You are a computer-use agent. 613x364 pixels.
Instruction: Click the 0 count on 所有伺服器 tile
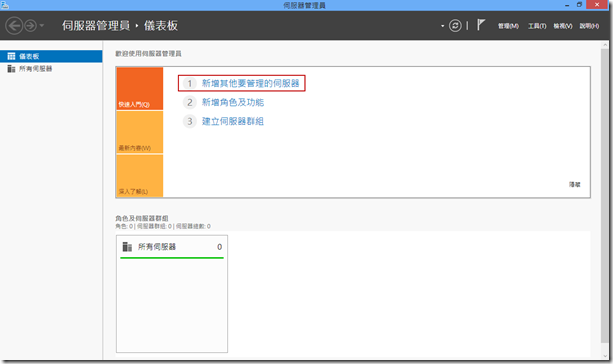pos(219,247)
